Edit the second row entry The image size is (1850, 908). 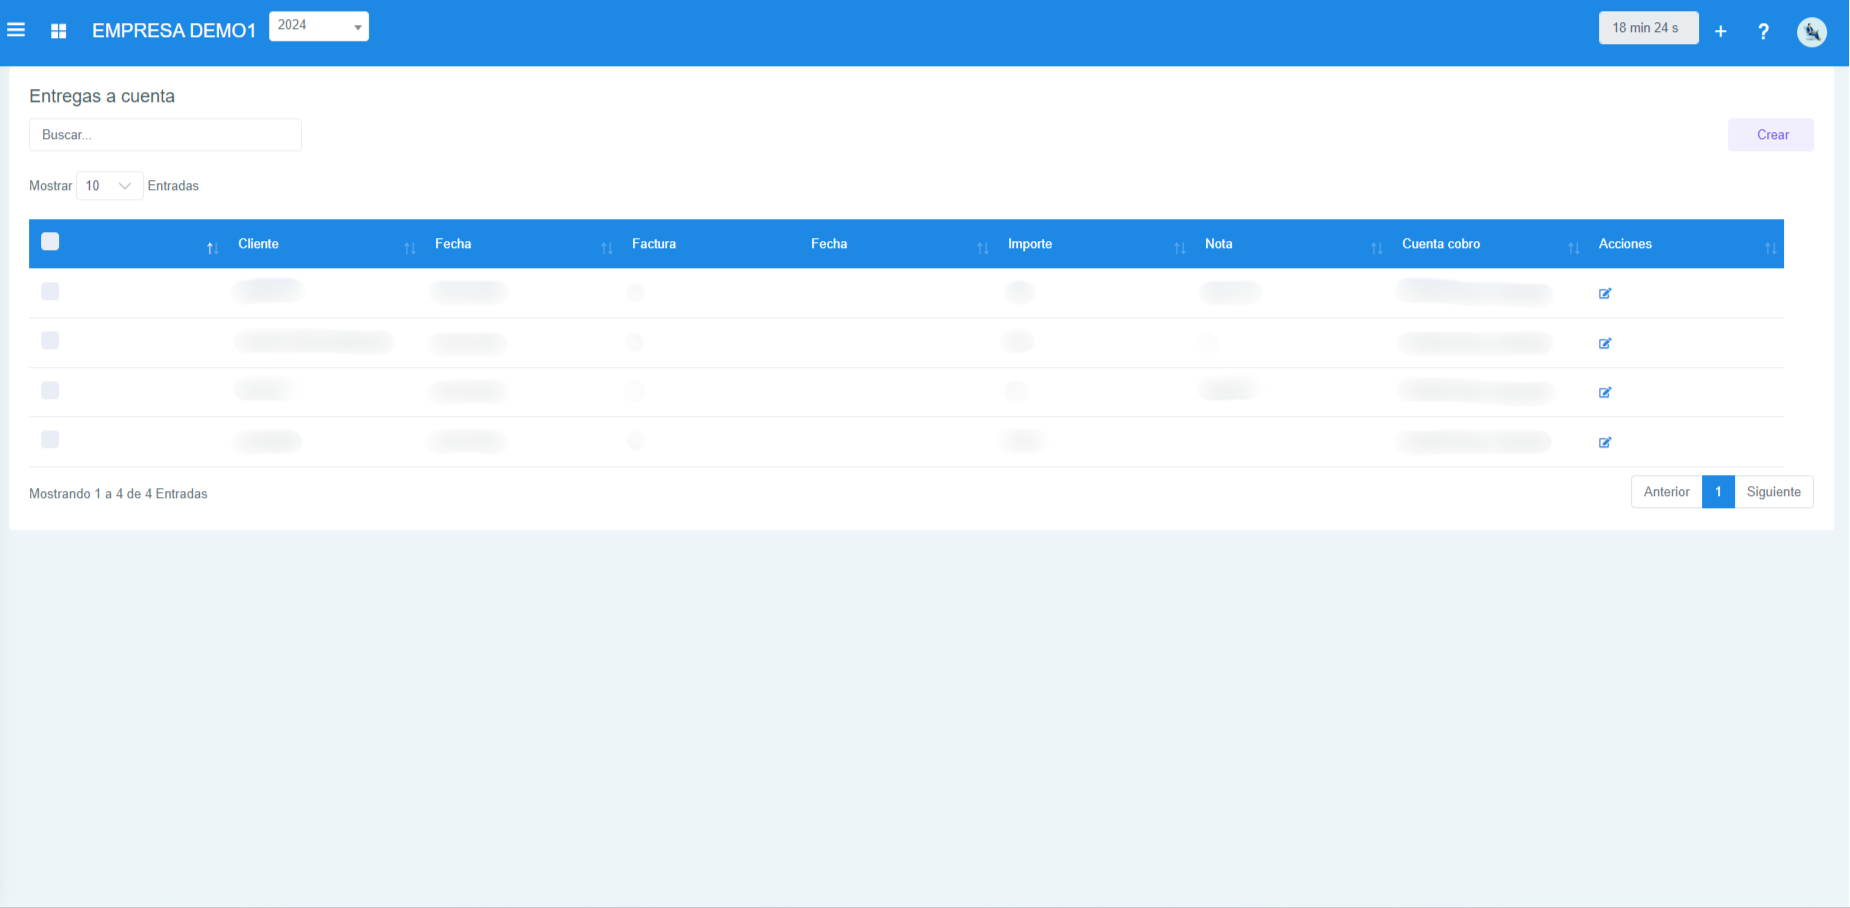coord(1604,343)
